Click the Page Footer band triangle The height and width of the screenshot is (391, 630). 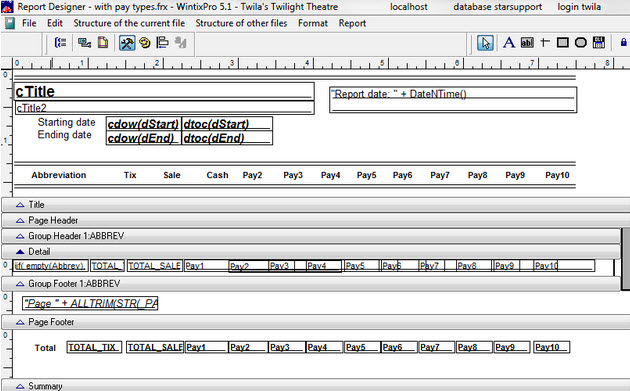click(x=20, y=322)
